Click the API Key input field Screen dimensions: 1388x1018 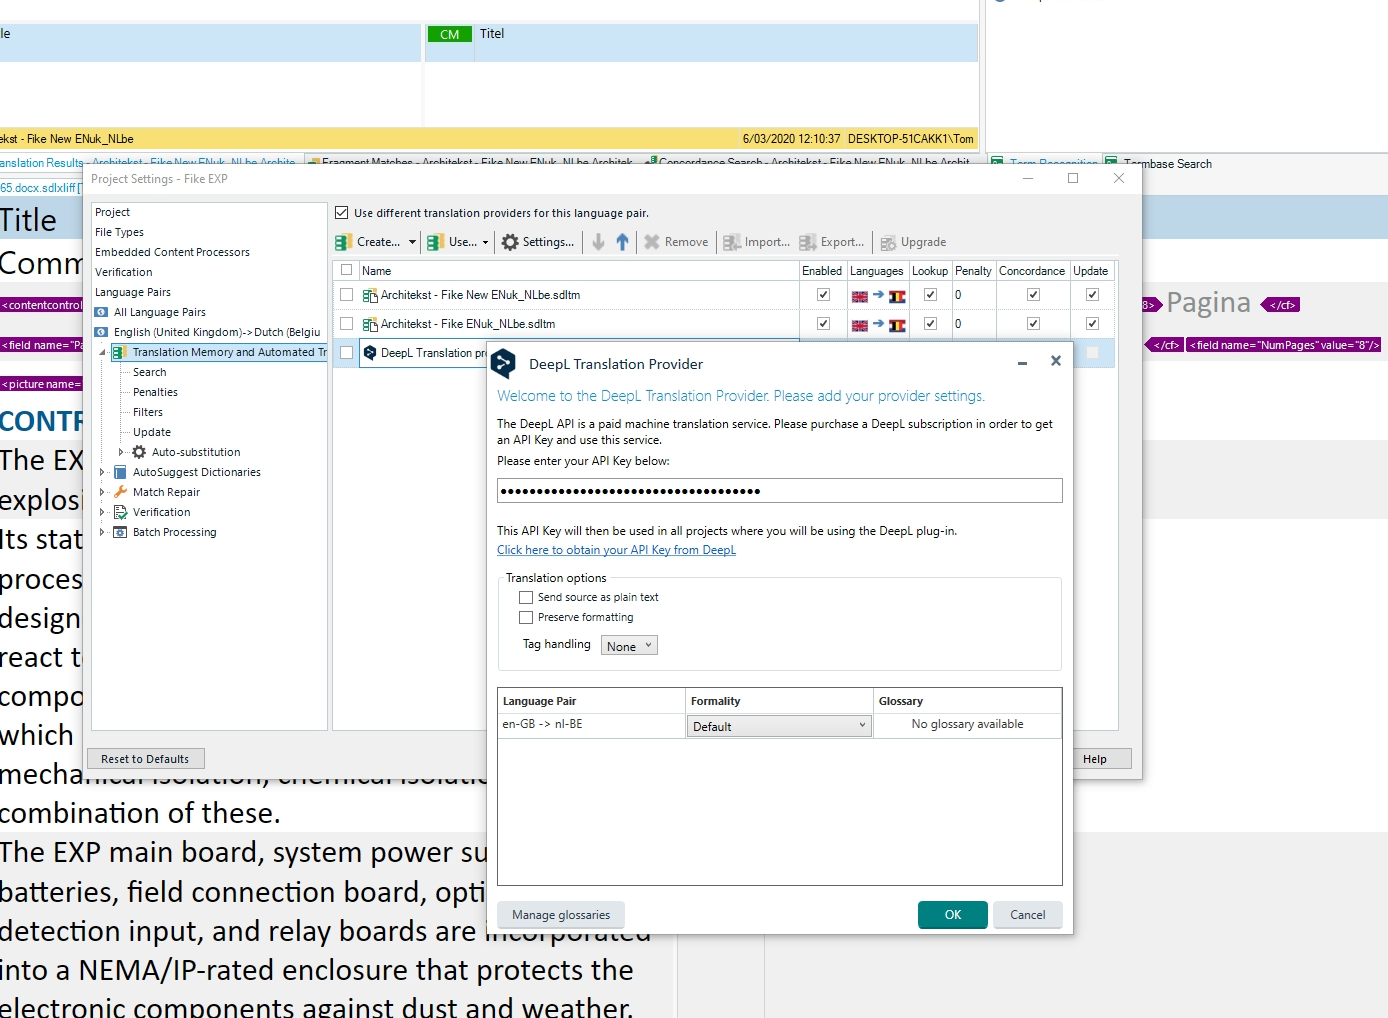pos(780,490)
